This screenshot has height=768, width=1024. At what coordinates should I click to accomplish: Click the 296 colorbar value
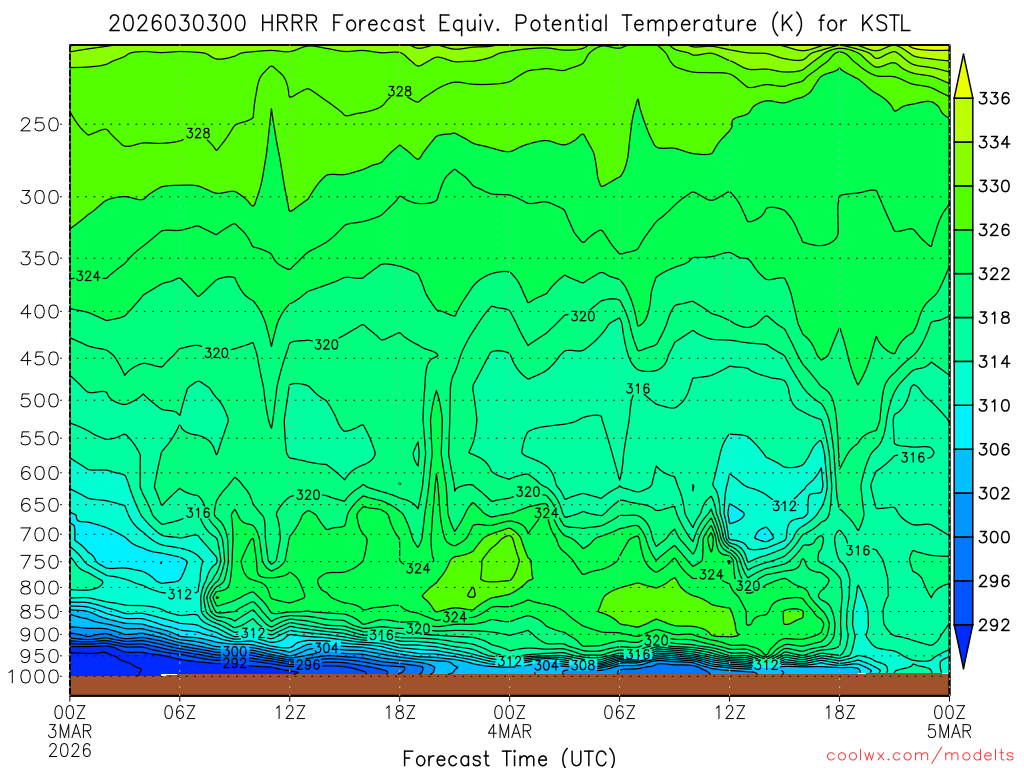994,581
